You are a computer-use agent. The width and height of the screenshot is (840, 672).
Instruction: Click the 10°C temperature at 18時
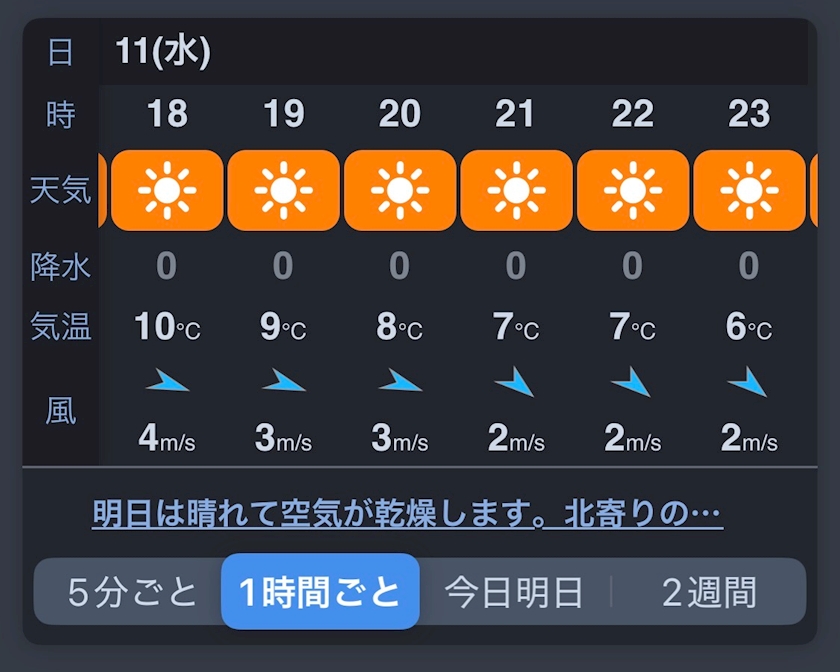tap(167, 327)
